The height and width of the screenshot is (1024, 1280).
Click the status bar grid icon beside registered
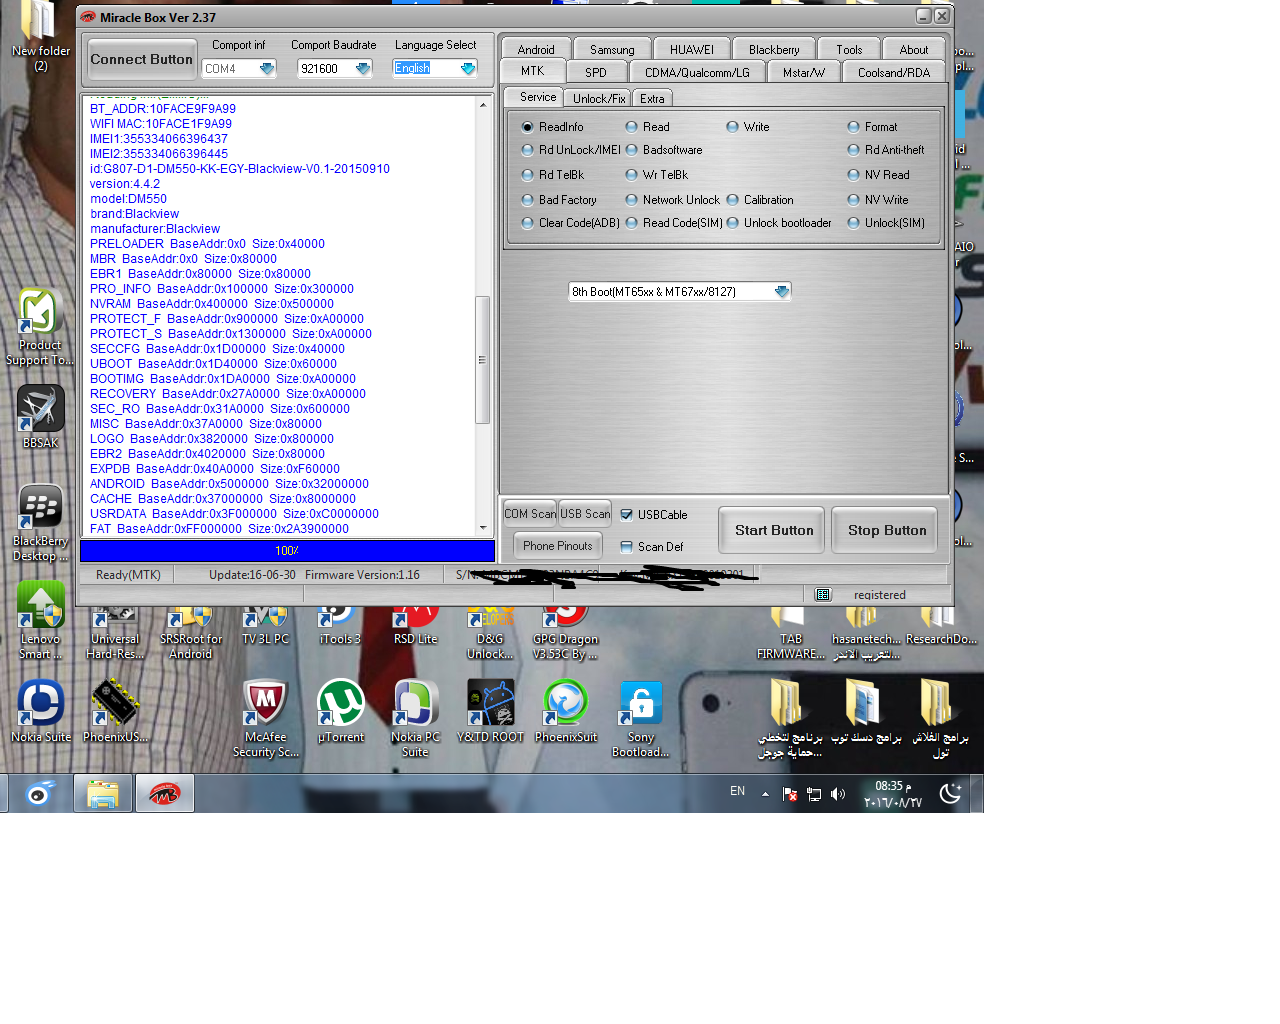click(823, 595)
